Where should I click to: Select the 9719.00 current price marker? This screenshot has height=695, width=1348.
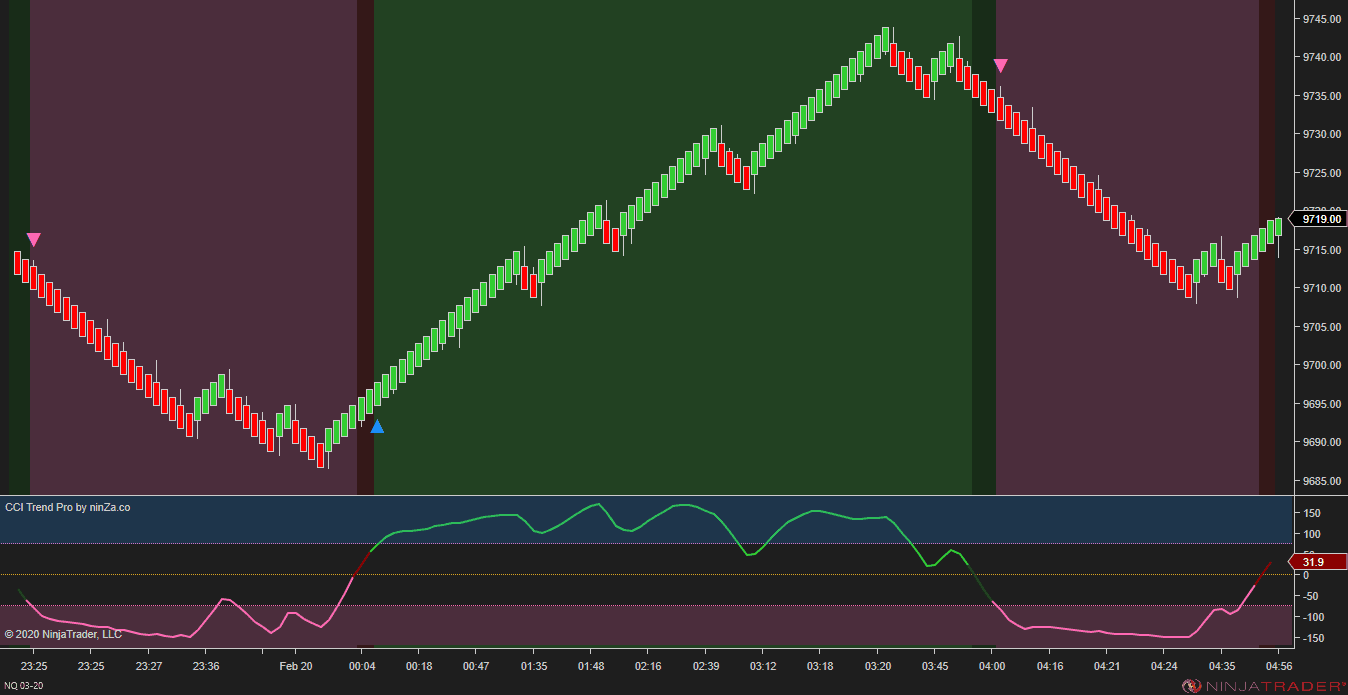[1318, 219]
